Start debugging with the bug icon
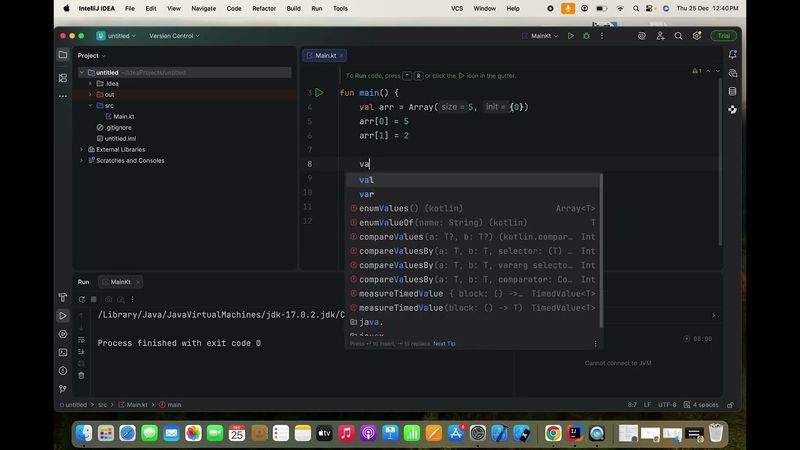The height and width of the screenshot is (450, 800). [586, 36]
